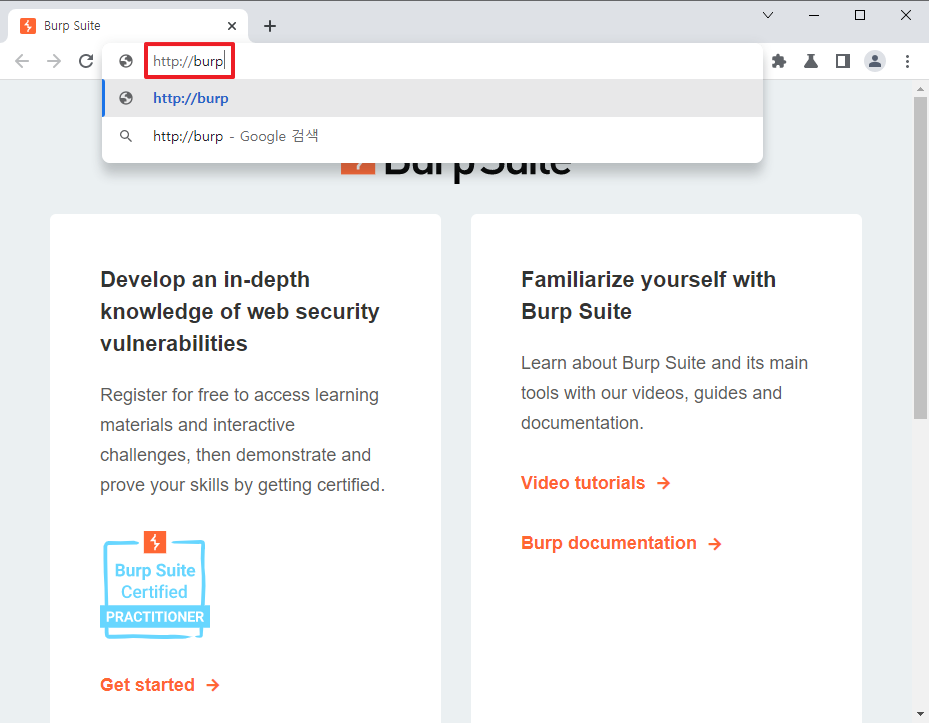The image size is (929, 723).
Task: Click the heading about web security vulnerabilities
Action: (x=240, y=312)
